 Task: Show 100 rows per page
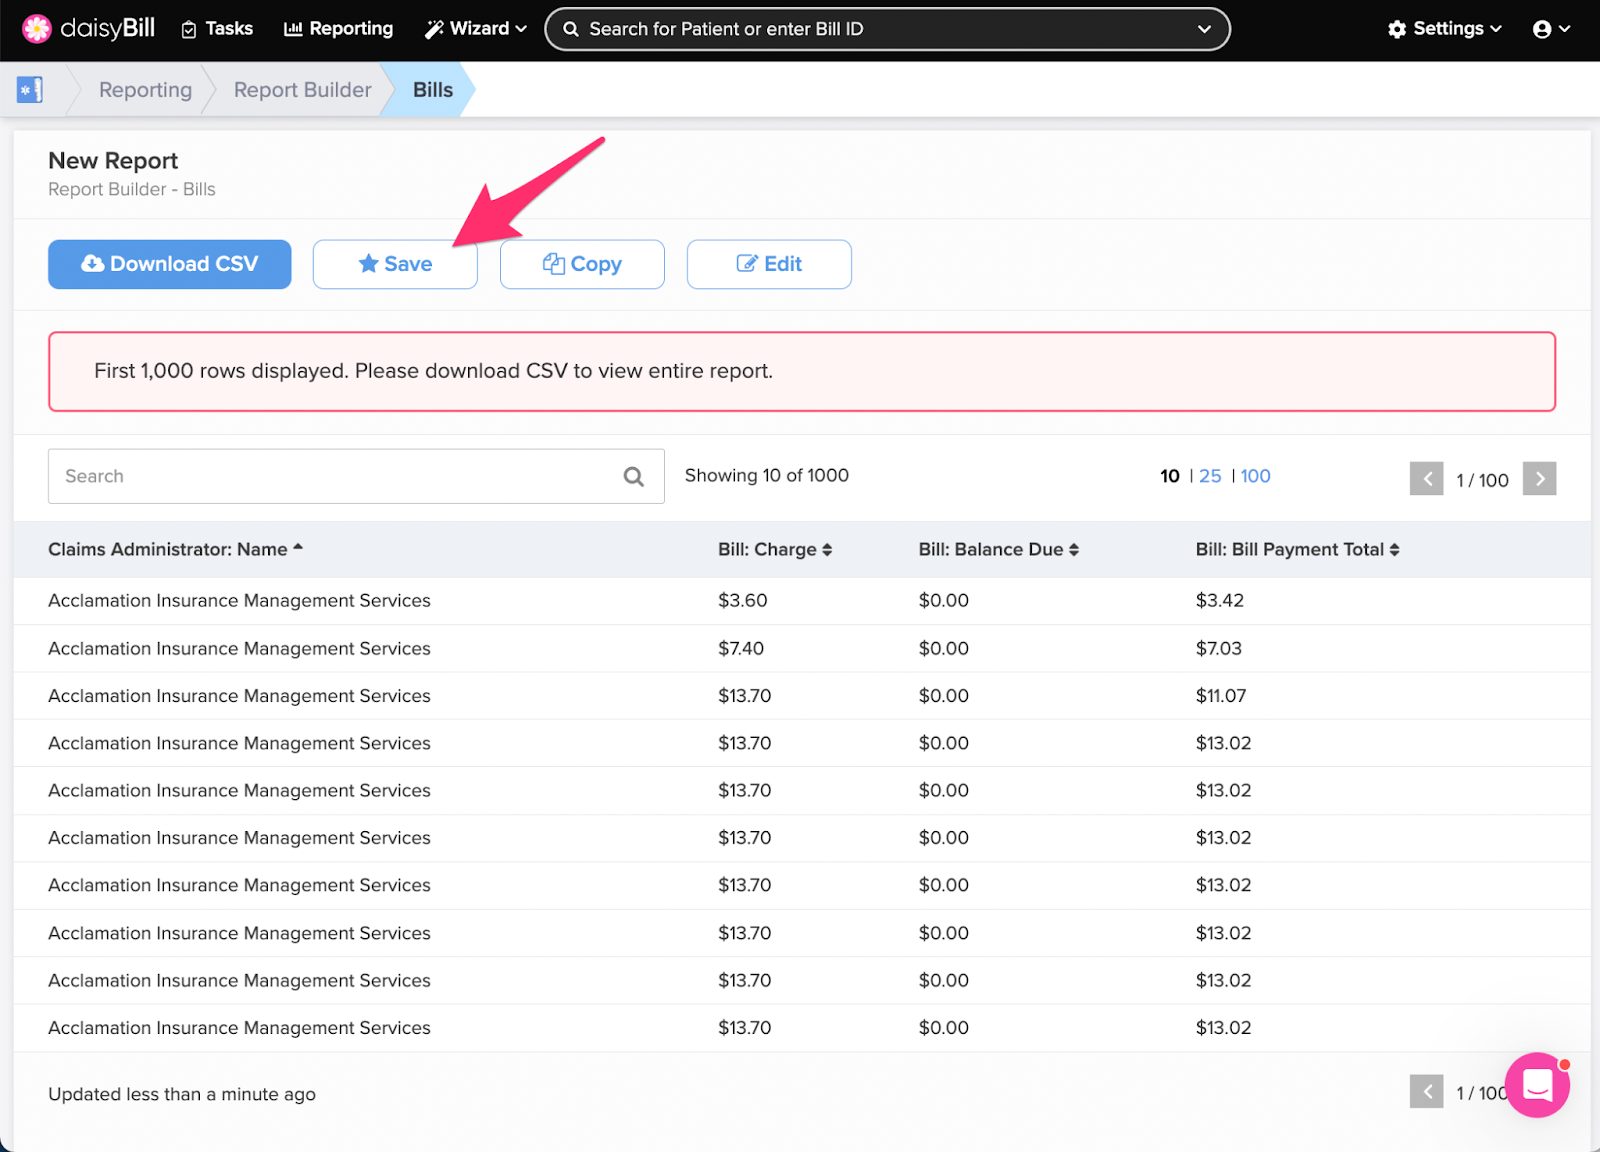click(x=1255, y=476)
